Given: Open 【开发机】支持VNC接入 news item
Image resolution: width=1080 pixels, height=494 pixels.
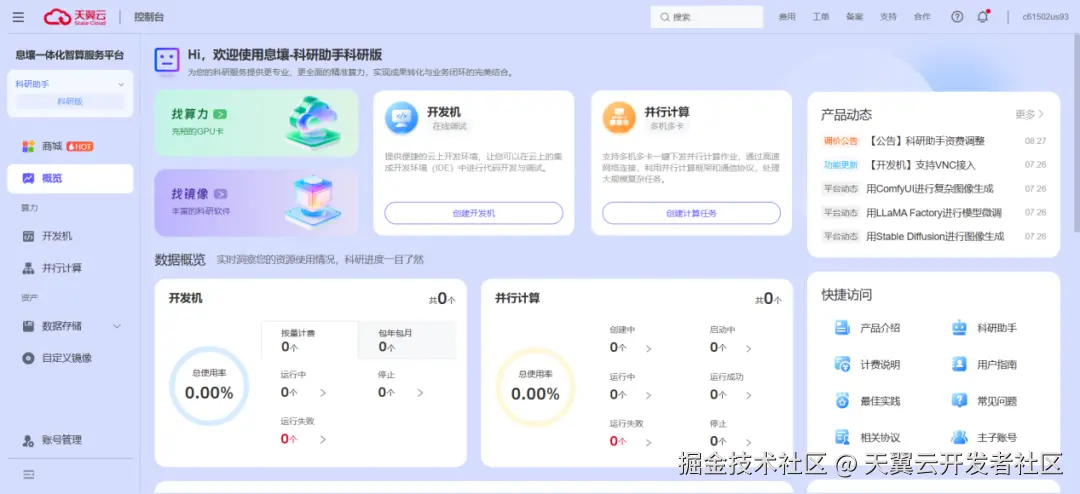Looking at the screenshot, I should (x=921, y=165).
